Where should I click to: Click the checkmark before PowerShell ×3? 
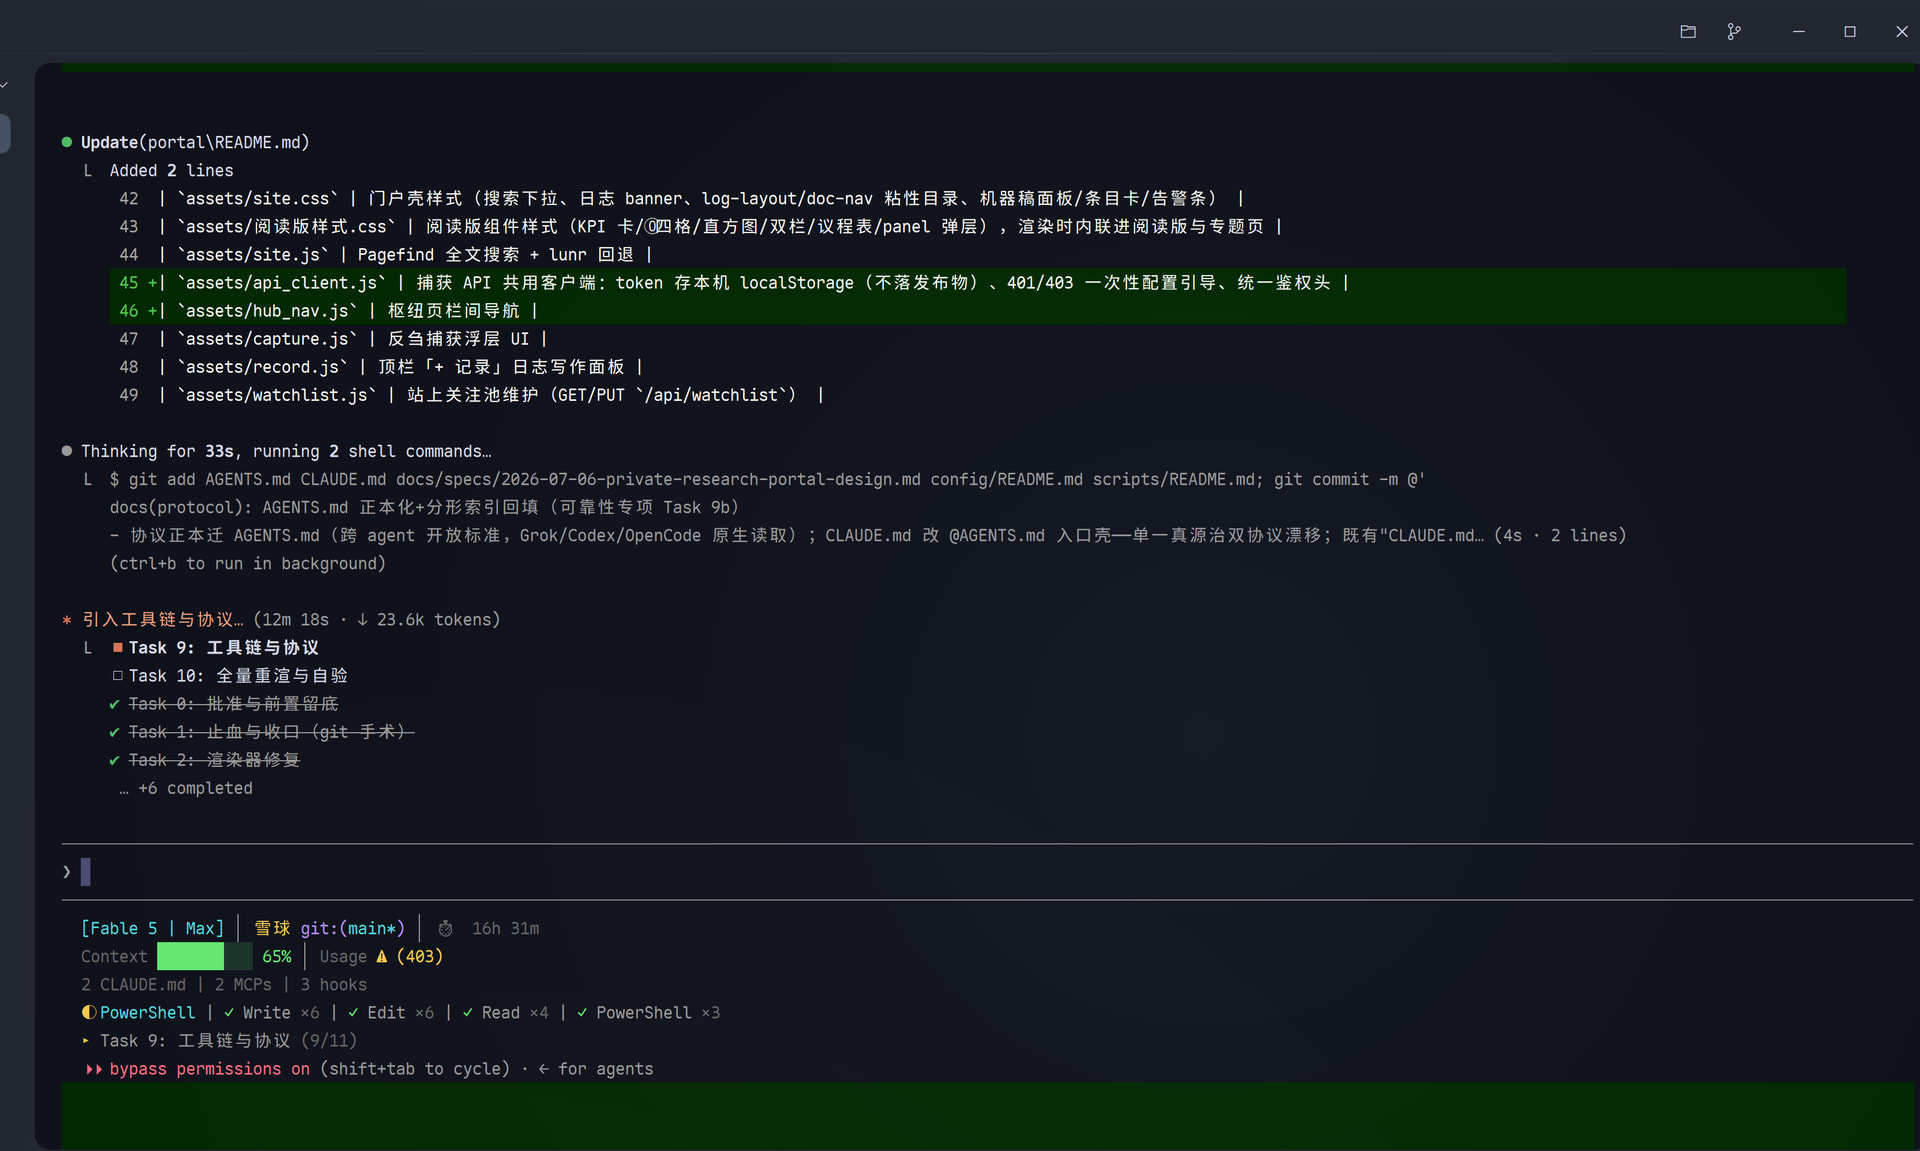pyautogui.click(x=582, y=1013)
